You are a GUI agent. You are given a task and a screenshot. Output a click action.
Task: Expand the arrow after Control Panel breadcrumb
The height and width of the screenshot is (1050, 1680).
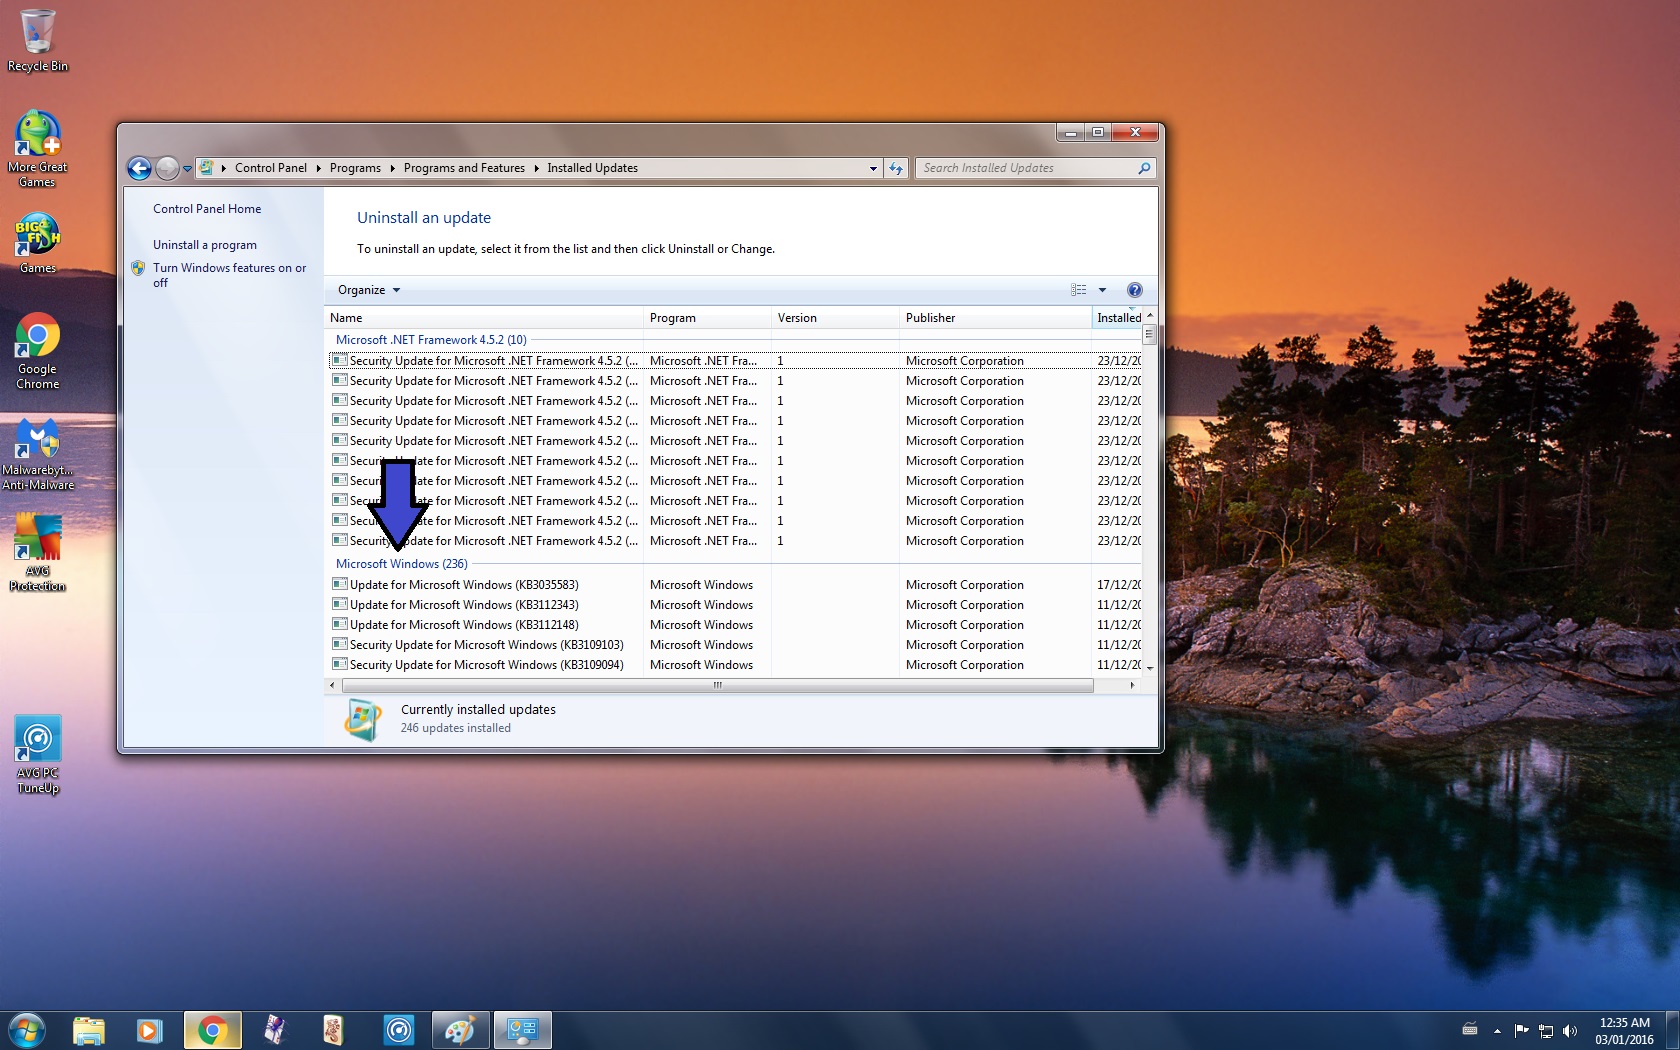click(x=318, y=168)
